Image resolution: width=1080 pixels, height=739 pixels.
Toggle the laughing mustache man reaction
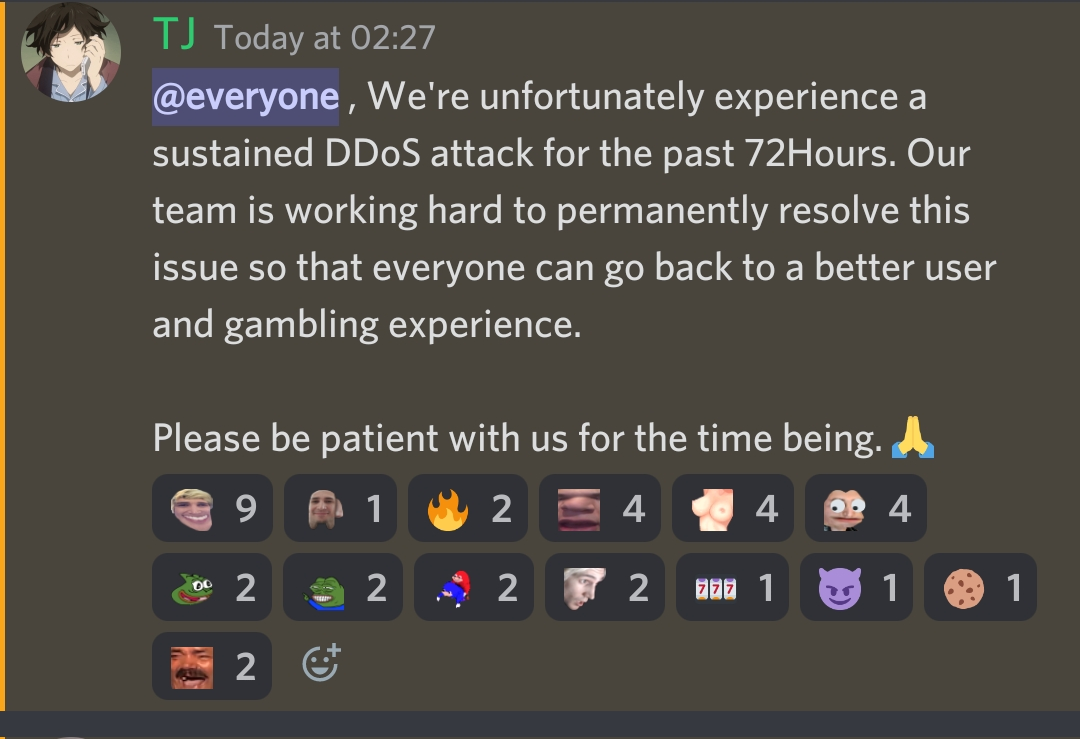tap(212, 666)
